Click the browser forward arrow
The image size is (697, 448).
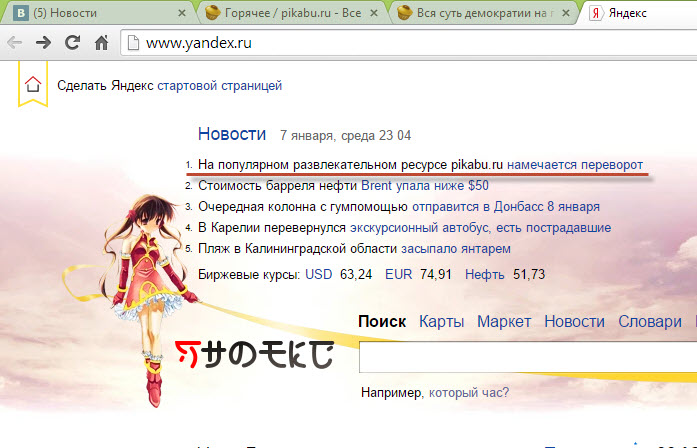pyautogui.click(x=44, y=44)
